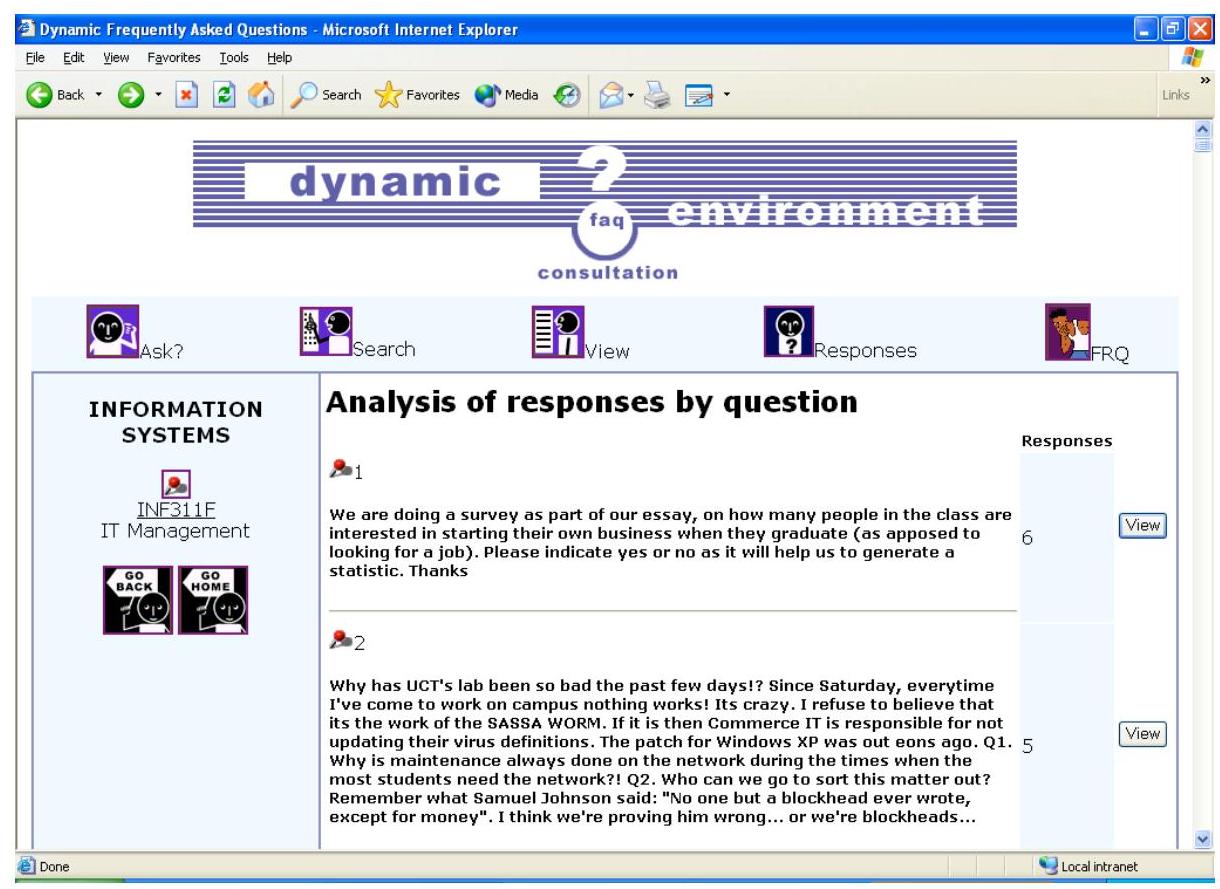Screen dimensions: 1220x889
Task: Click the response count 6
Action: click(1027, 538)
